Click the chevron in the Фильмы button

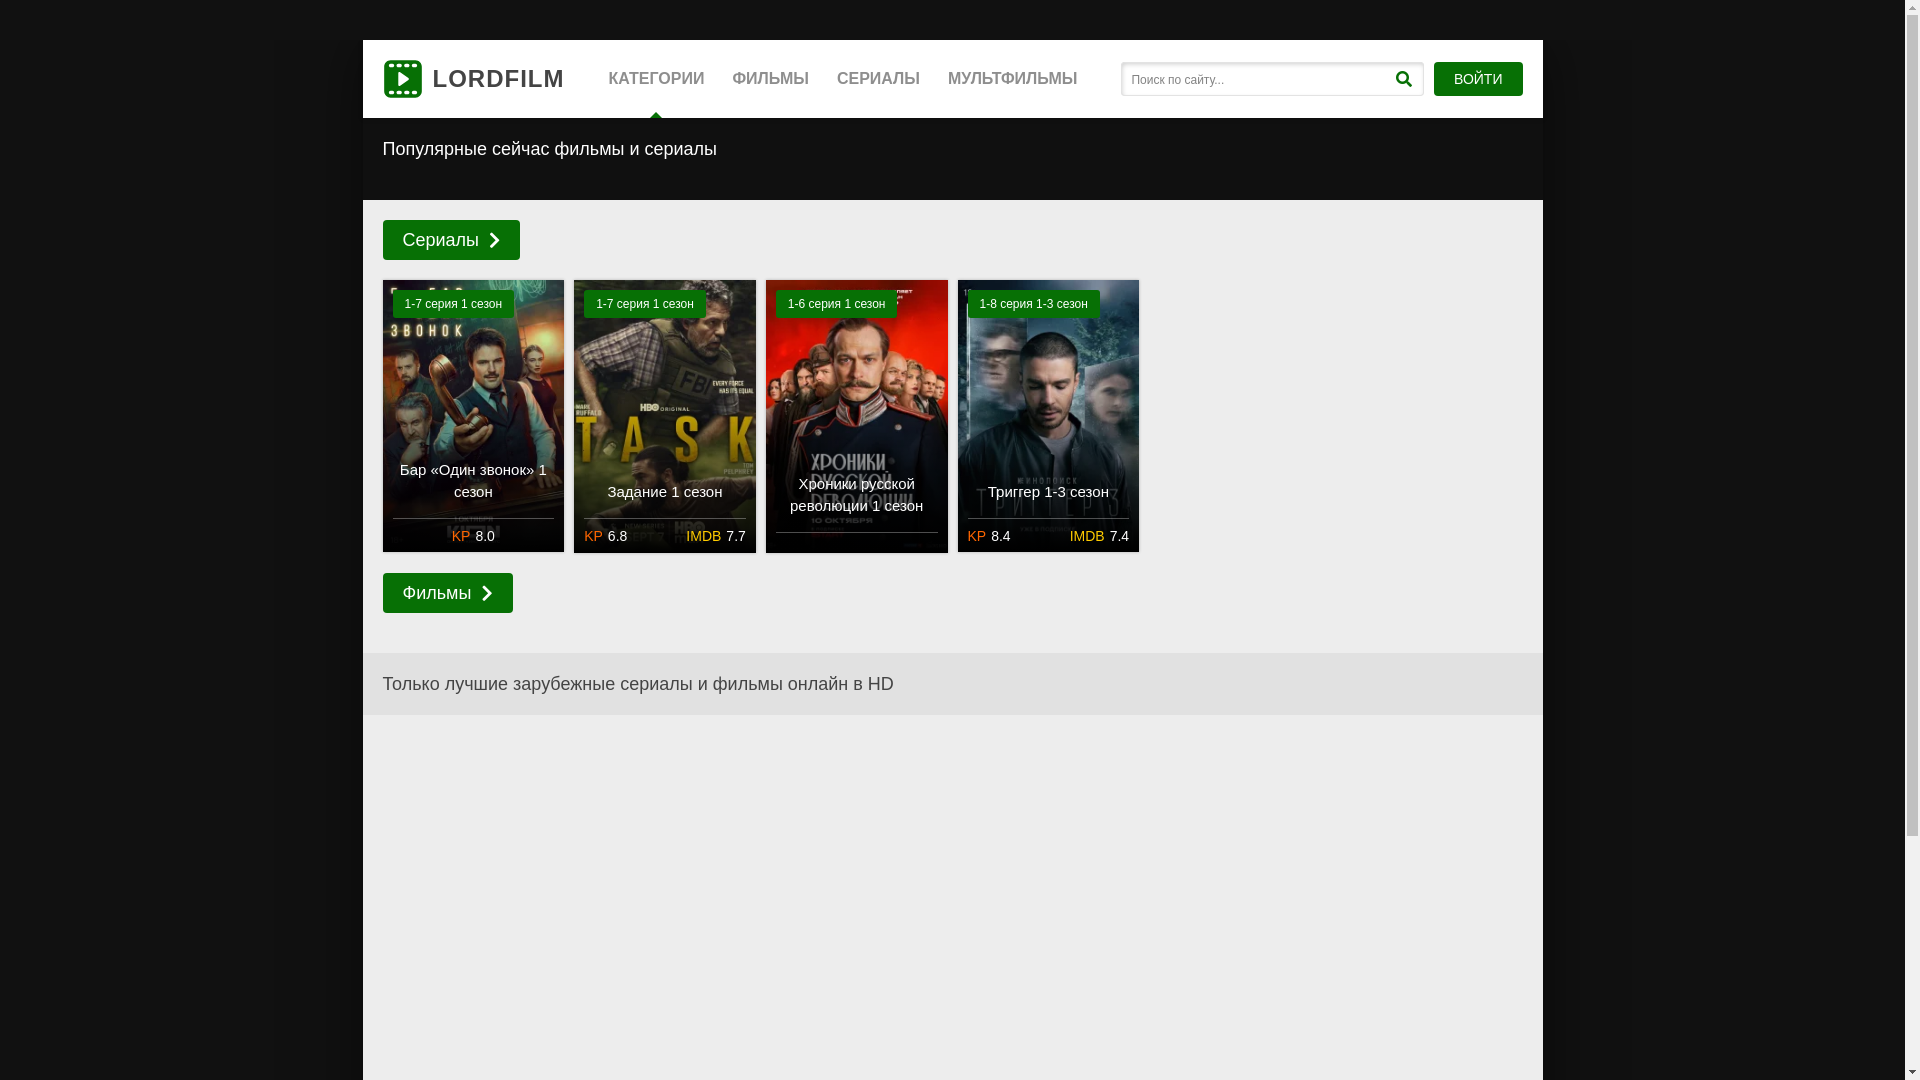pos(487,593)
